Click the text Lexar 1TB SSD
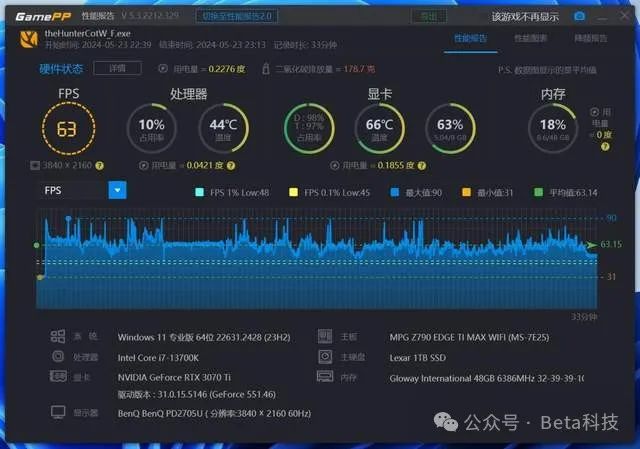The image size is (640, 449). point(418,358)
